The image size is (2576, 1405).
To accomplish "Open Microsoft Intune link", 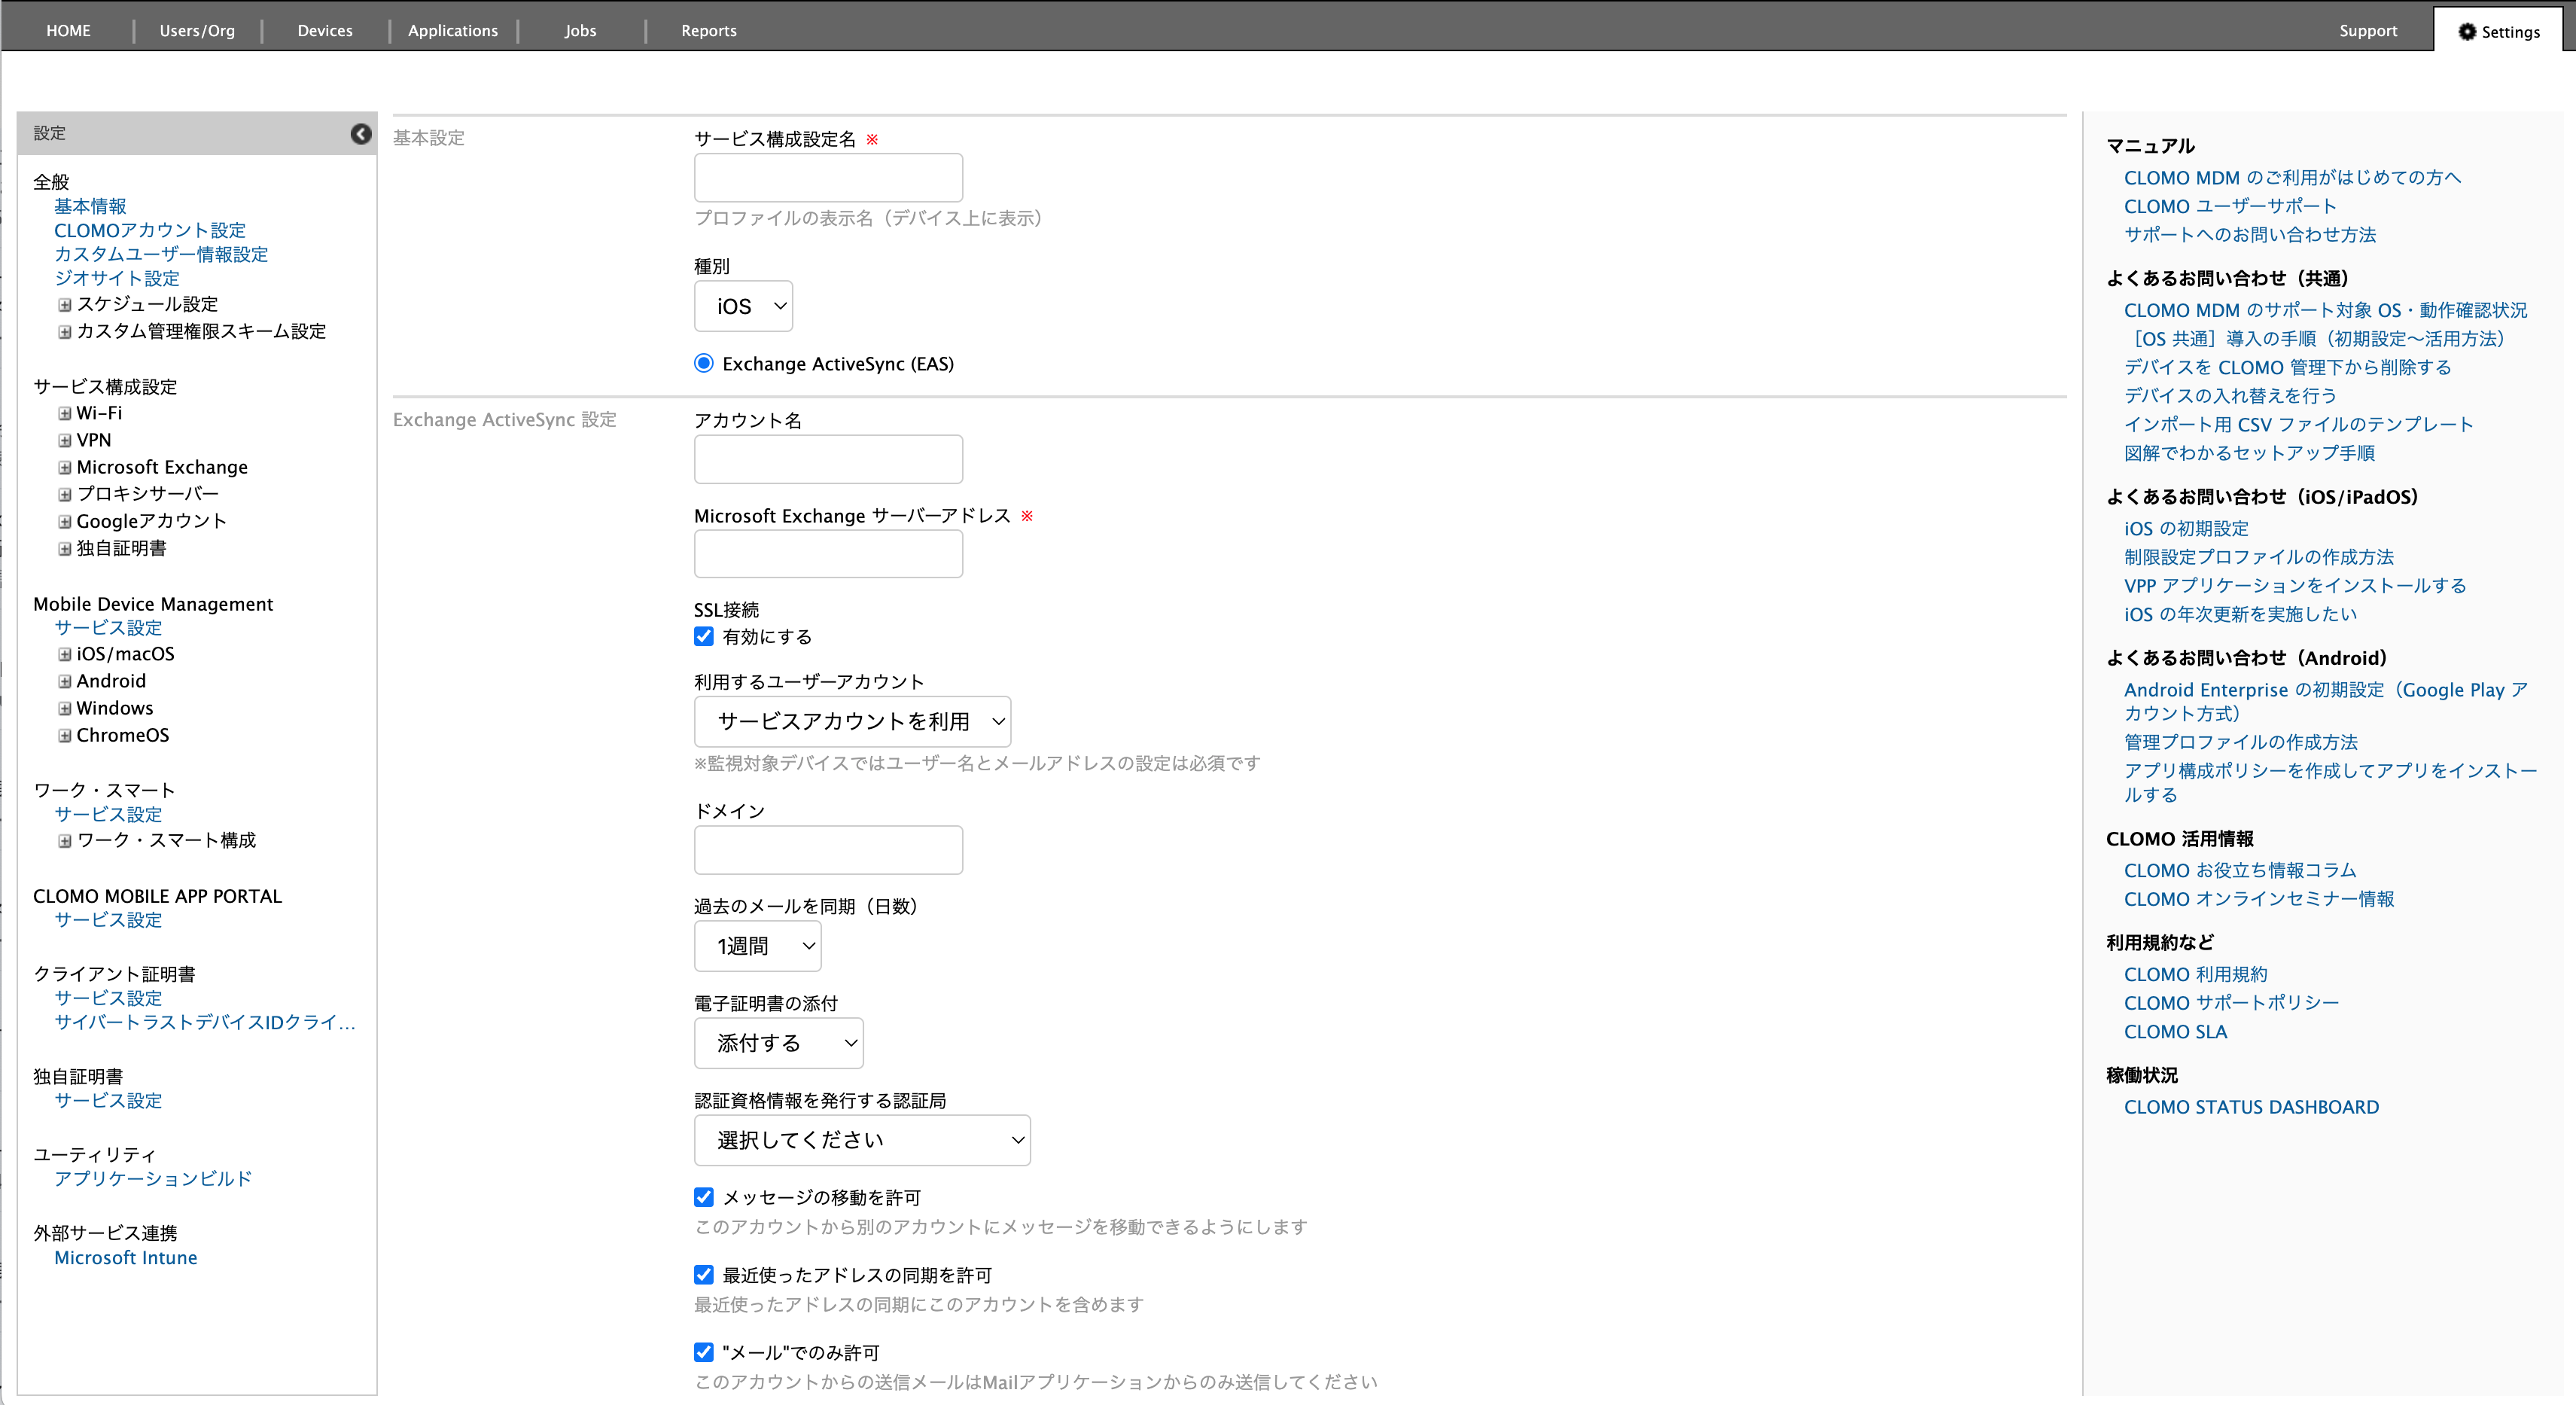I will (125, 1258).
